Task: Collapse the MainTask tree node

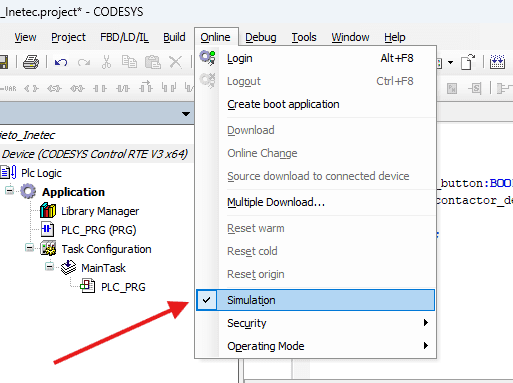Action: coord(49,267)
